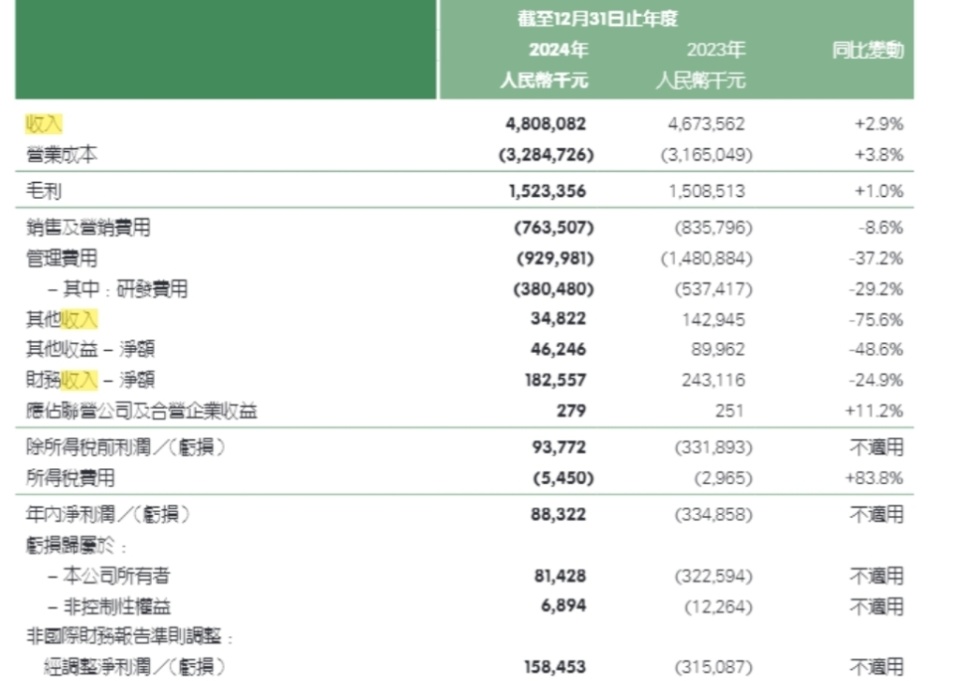
Task: Click the 毛利 row label
Action: (43, 191)
